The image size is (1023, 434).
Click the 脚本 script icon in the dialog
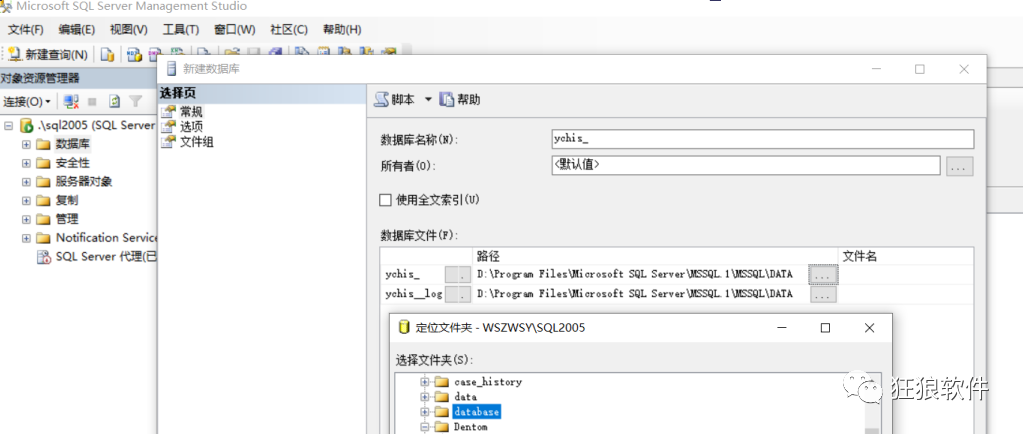[x=381, y=99]
